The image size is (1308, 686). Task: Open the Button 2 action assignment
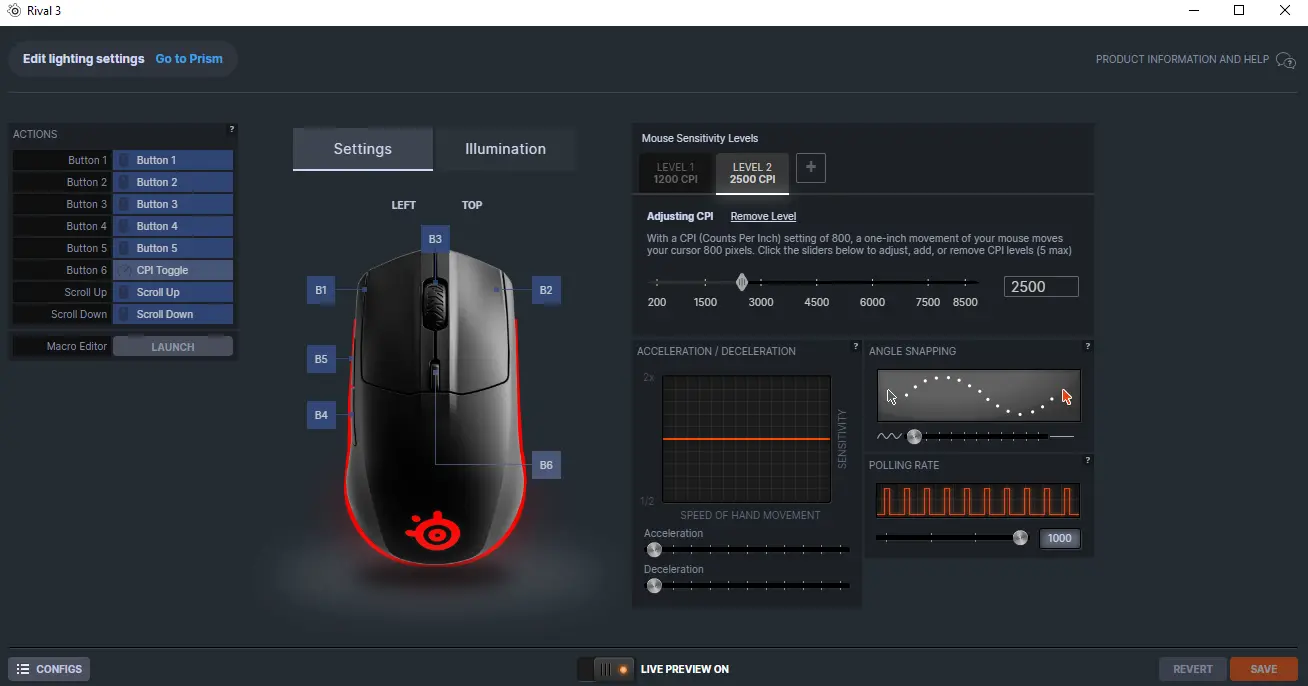coord(173,182)
